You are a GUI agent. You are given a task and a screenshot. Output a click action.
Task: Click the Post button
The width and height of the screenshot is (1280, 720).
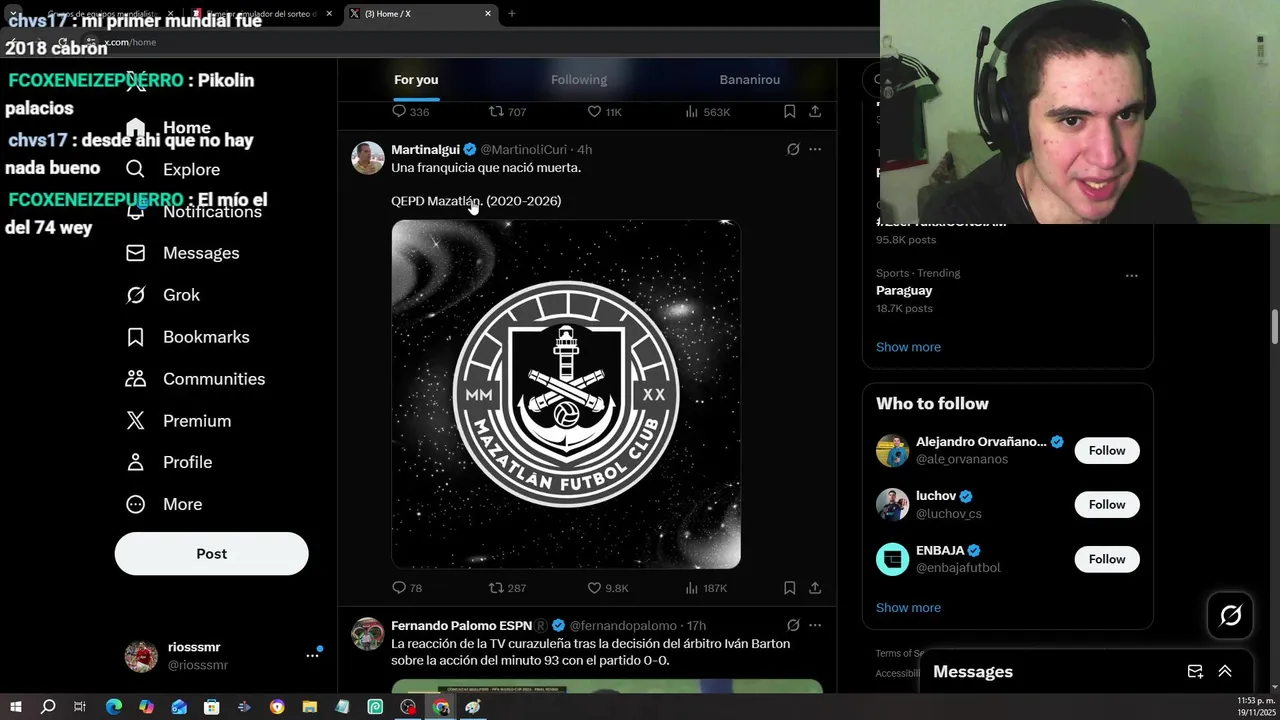[212, 554]
